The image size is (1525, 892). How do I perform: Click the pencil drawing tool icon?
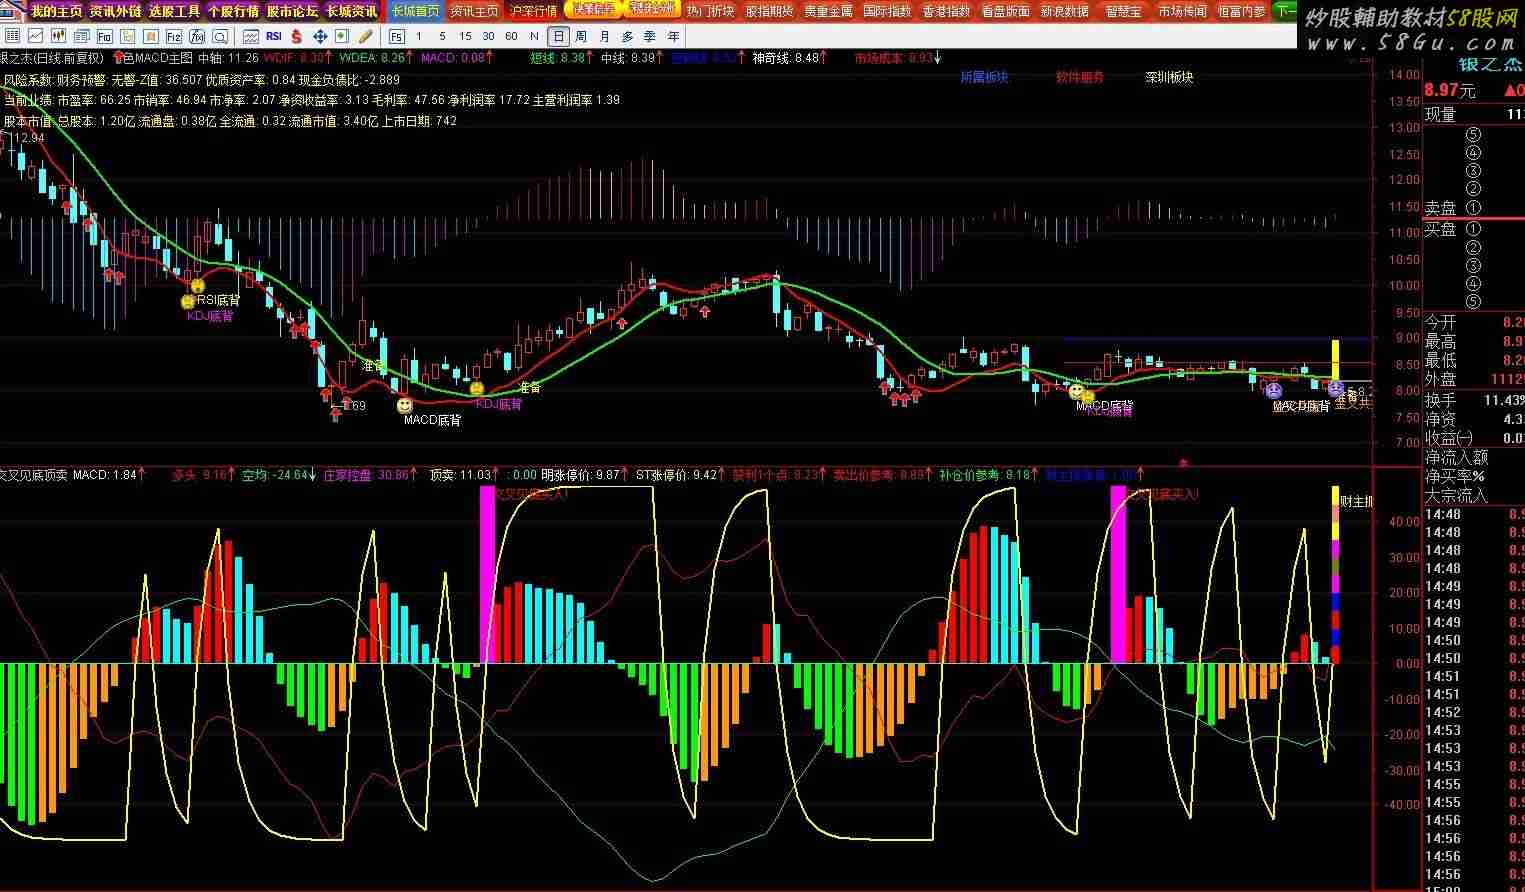point(365,37)
